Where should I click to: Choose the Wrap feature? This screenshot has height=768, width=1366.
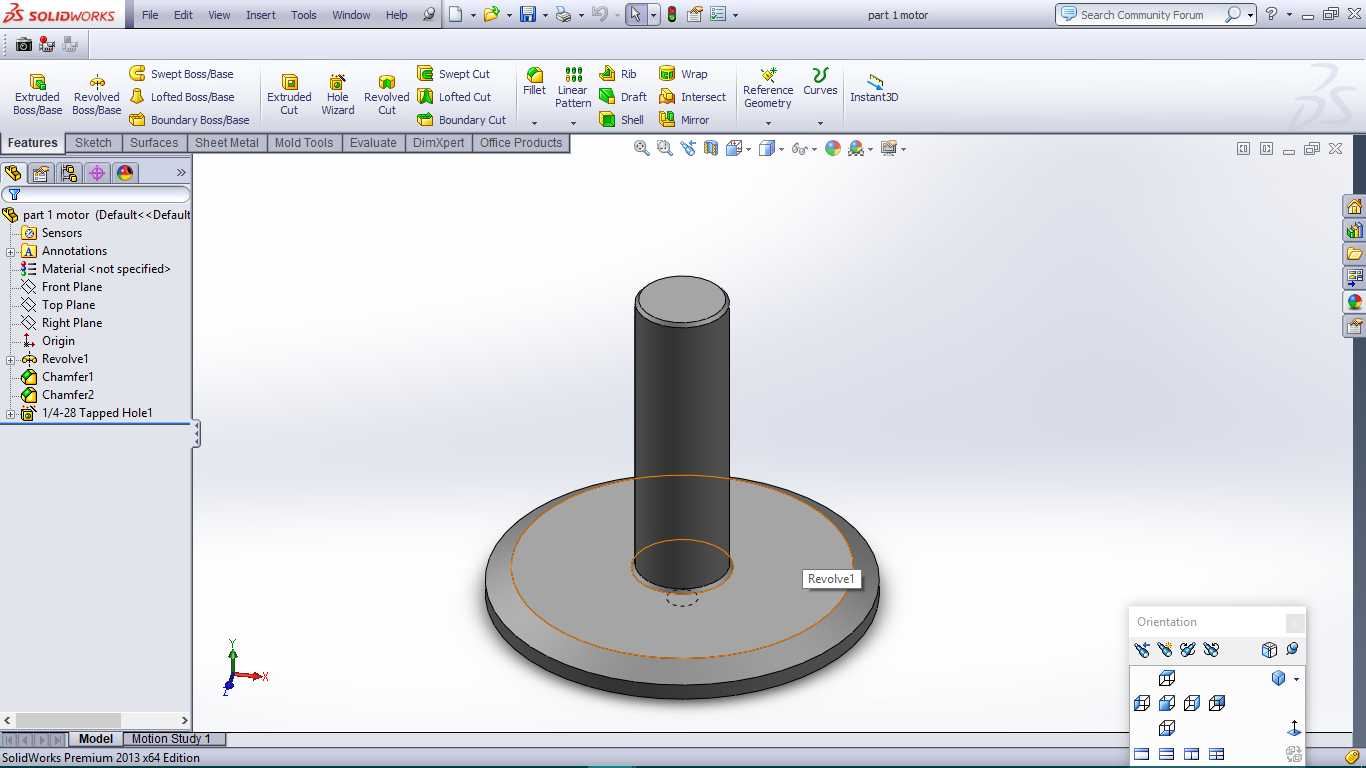(683, 74)
